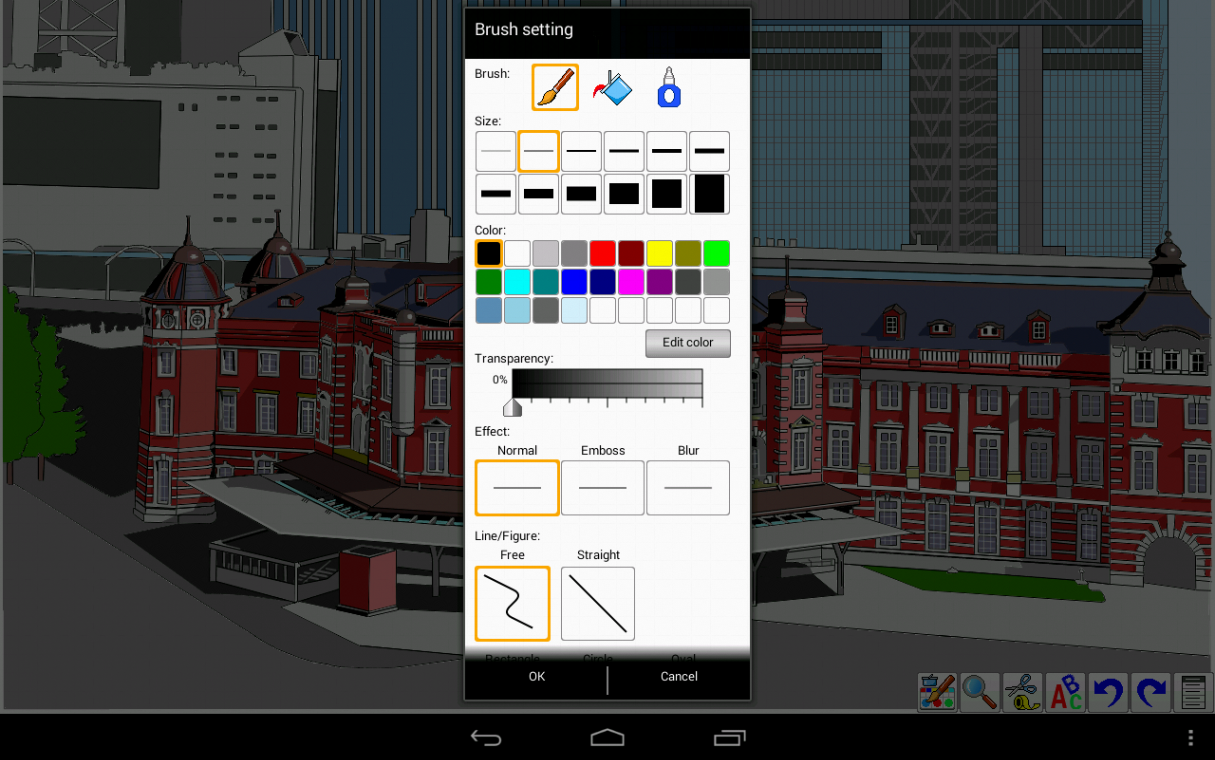The height and width of the screenshot is (760, 1215).
Task: Choose the largest brush size square
Action: tap(709, 194)
